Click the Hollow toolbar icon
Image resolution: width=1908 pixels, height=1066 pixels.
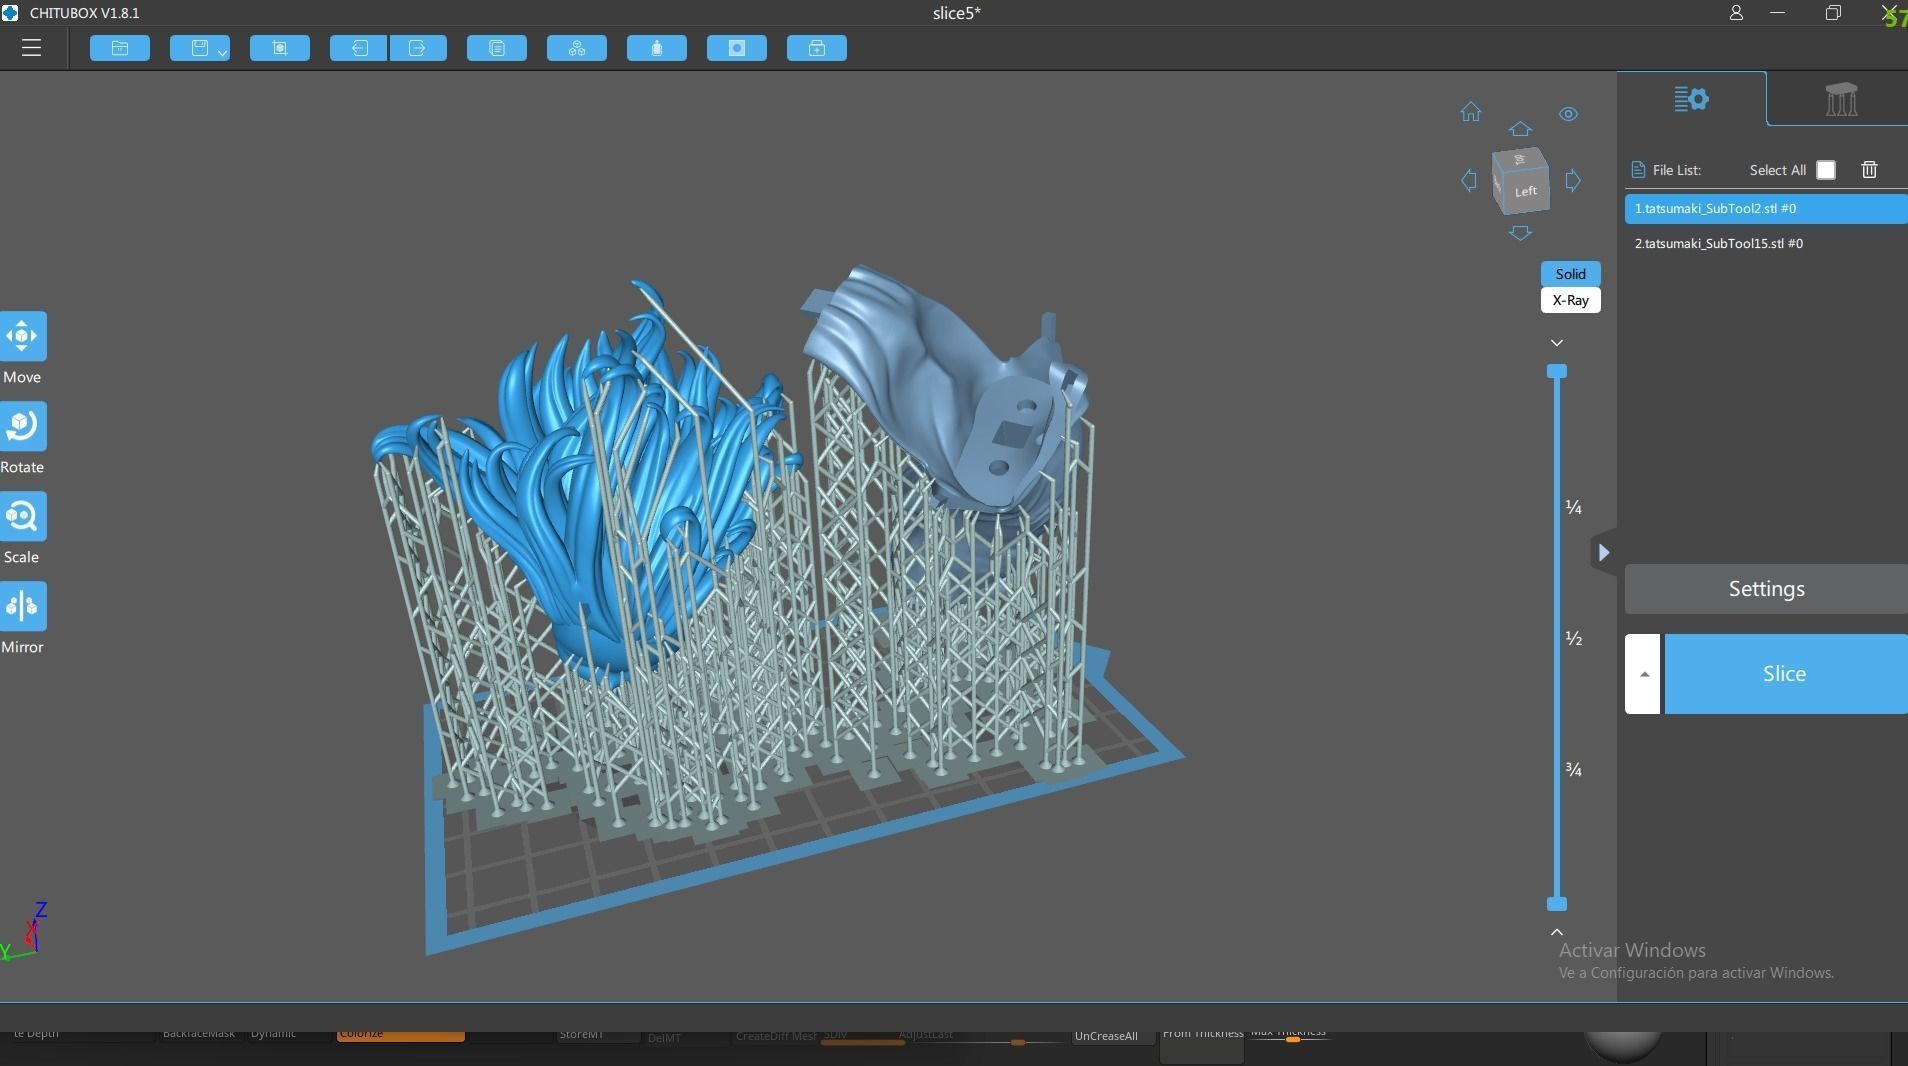[657, 48]
